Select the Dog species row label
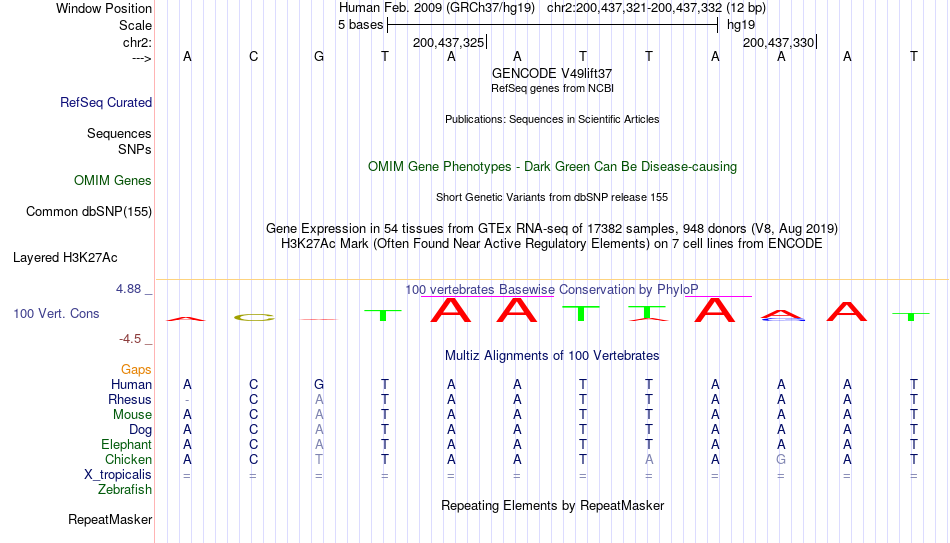 (141, 430)
